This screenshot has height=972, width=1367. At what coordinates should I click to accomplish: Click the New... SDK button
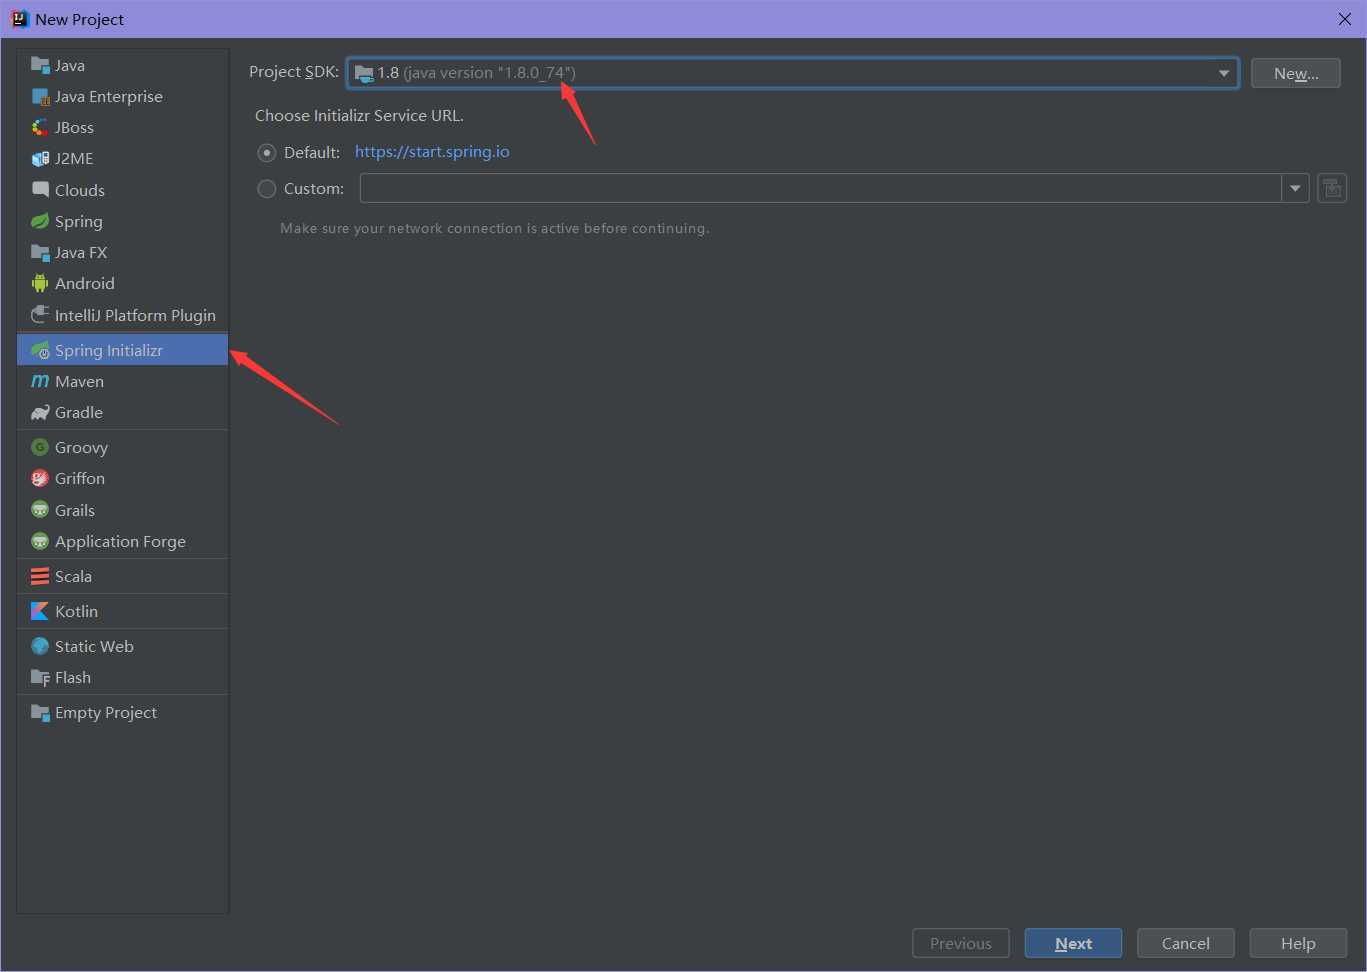coord(1296,73)
